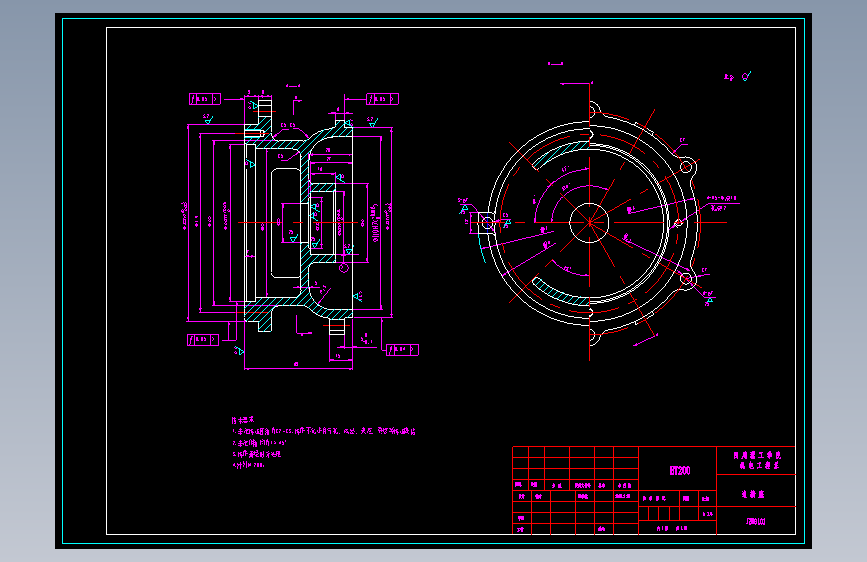This screenshot has height=562, width=867.
Task: Pick the lower-right bolt hole on flange
Action: coord(686,279)
